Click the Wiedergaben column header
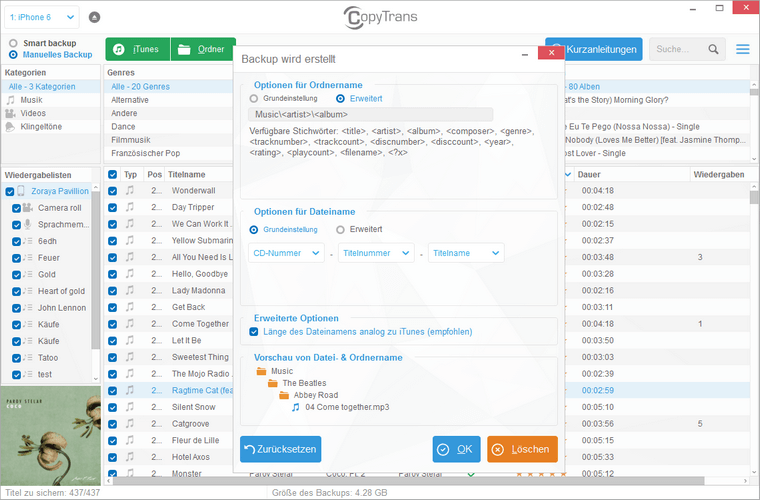 pos(719,174)
